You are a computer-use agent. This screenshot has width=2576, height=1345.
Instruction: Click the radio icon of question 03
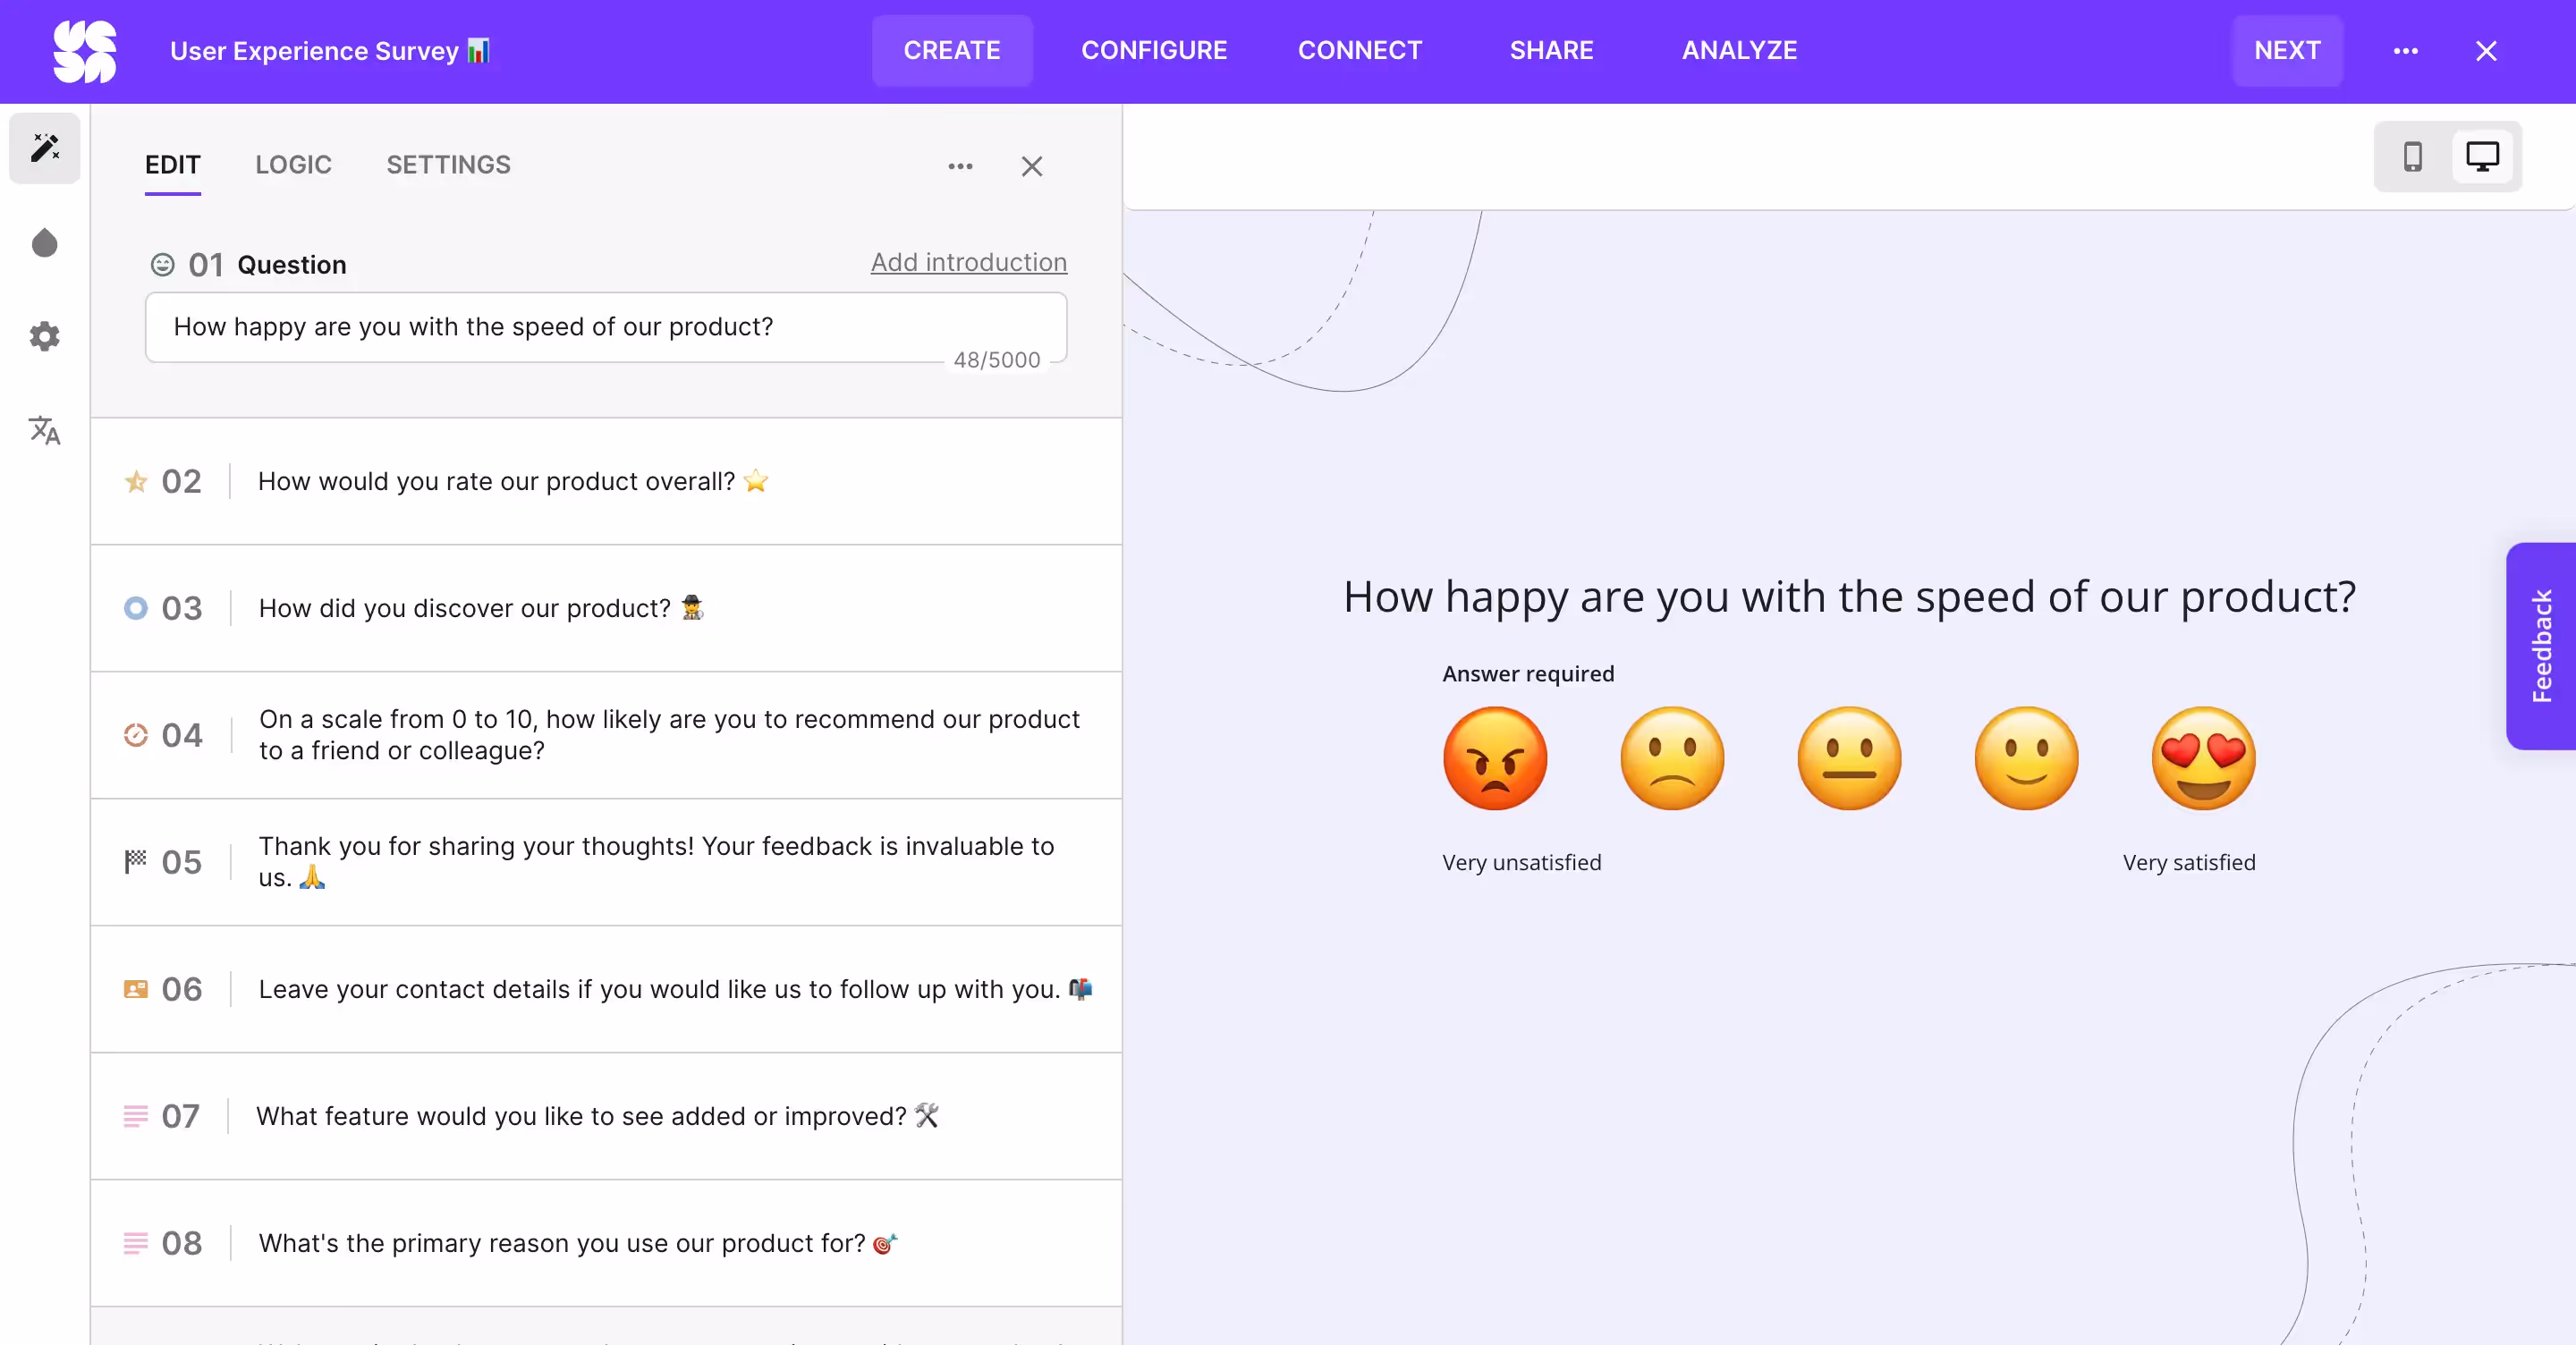(136, 608)
